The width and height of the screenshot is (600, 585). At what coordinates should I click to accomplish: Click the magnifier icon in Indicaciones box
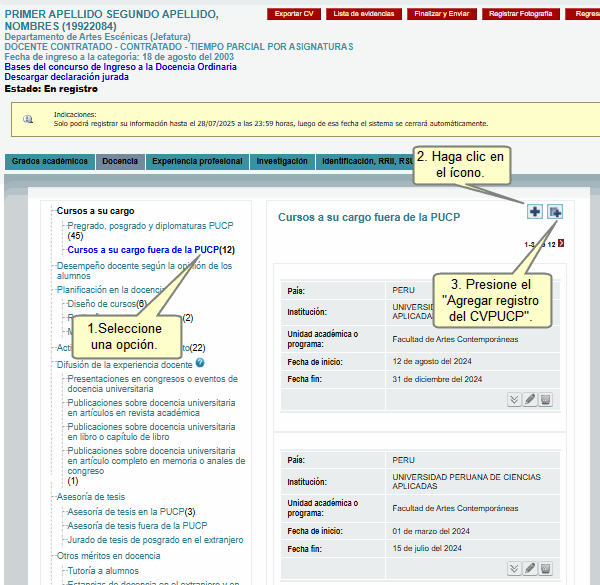click(x=28, y=119)
